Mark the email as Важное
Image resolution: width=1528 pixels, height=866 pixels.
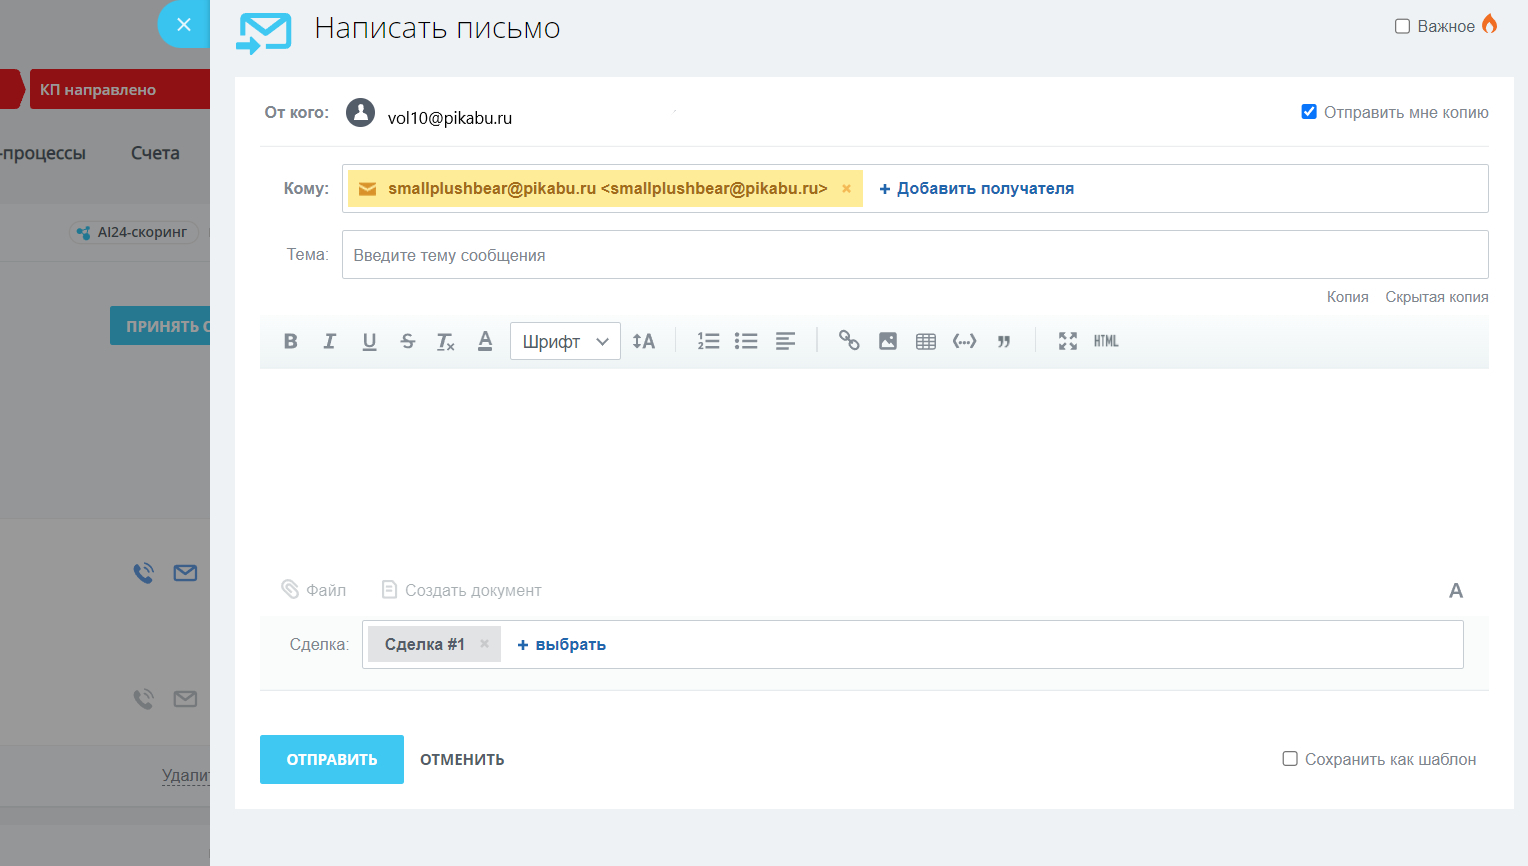click(1403, 27)
